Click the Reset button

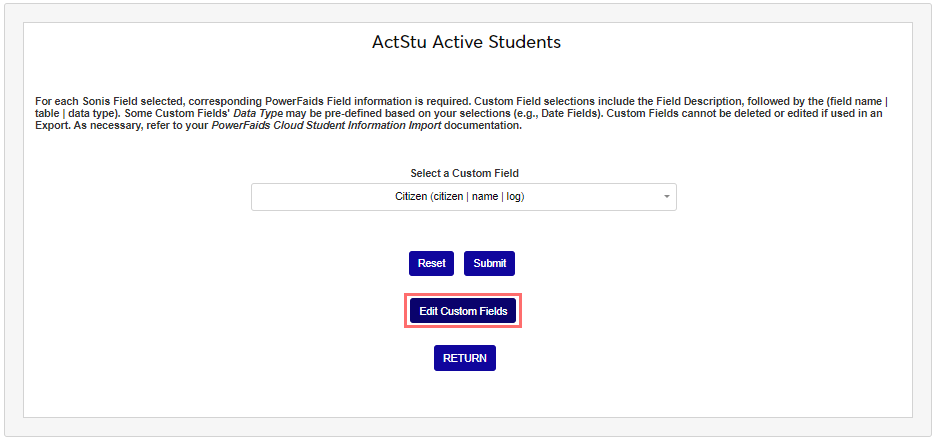pyautogui.click(x=431, y=263)
